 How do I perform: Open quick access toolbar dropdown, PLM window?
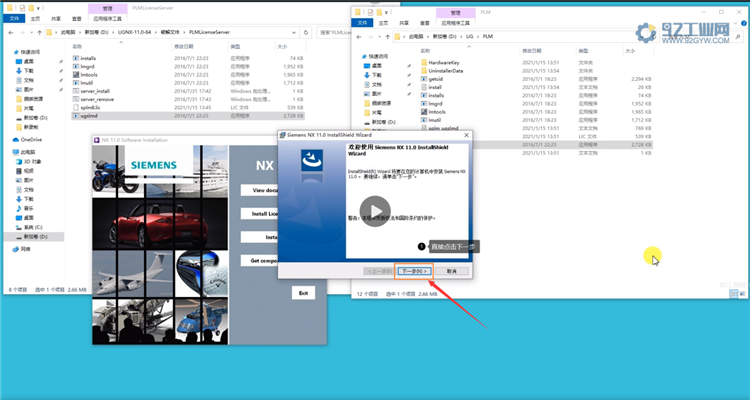pyautogui.click(x=386, y=12)
